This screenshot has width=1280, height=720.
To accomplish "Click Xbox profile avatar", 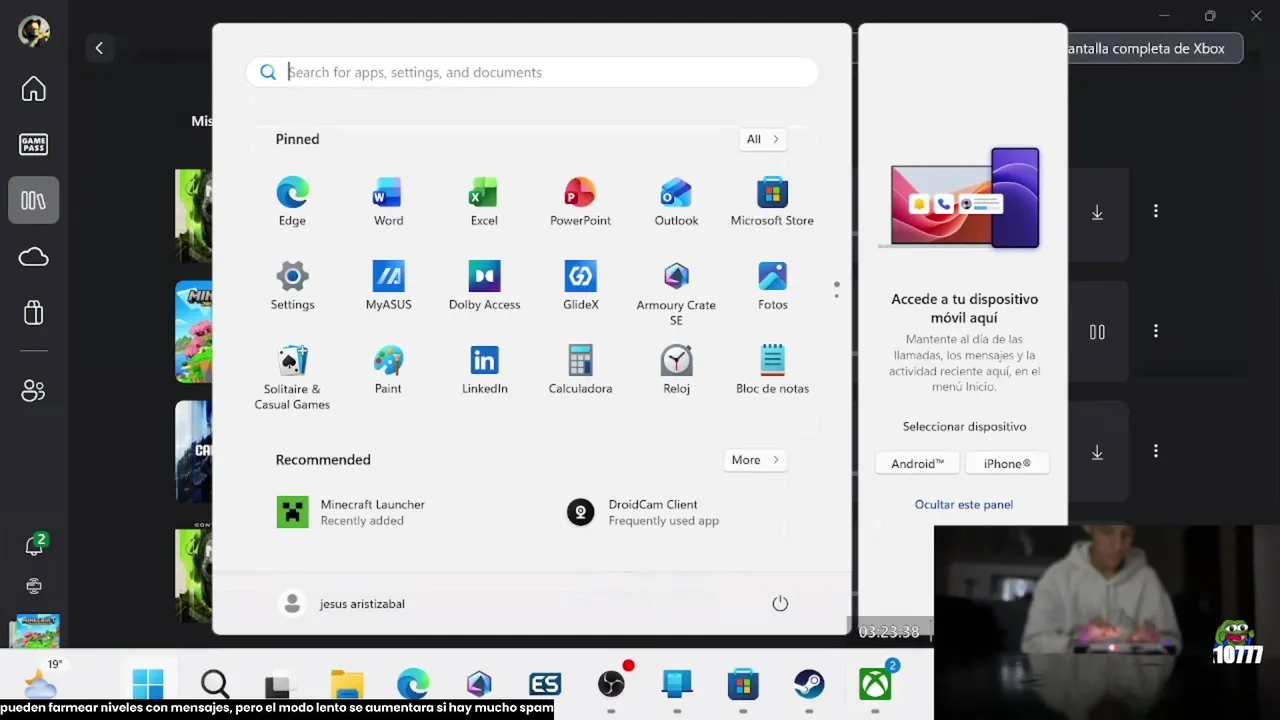I will point(34,31).
